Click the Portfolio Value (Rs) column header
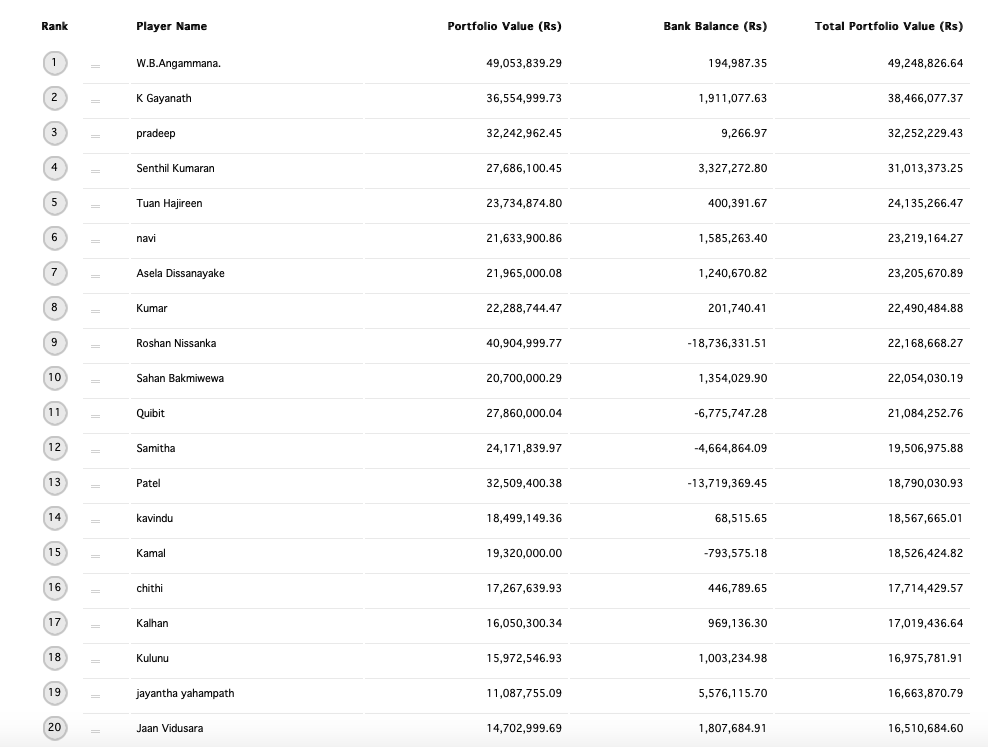This screenshot has height=747, width=988. pos(504,26)
